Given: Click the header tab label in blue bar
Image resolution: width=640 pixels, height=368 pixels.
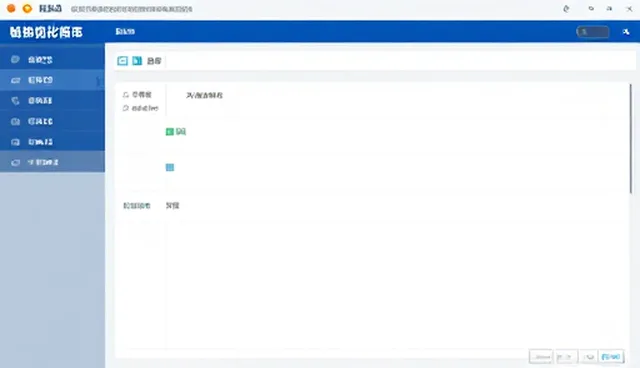Looking at the screenshot, I should (x=125, y=31).
